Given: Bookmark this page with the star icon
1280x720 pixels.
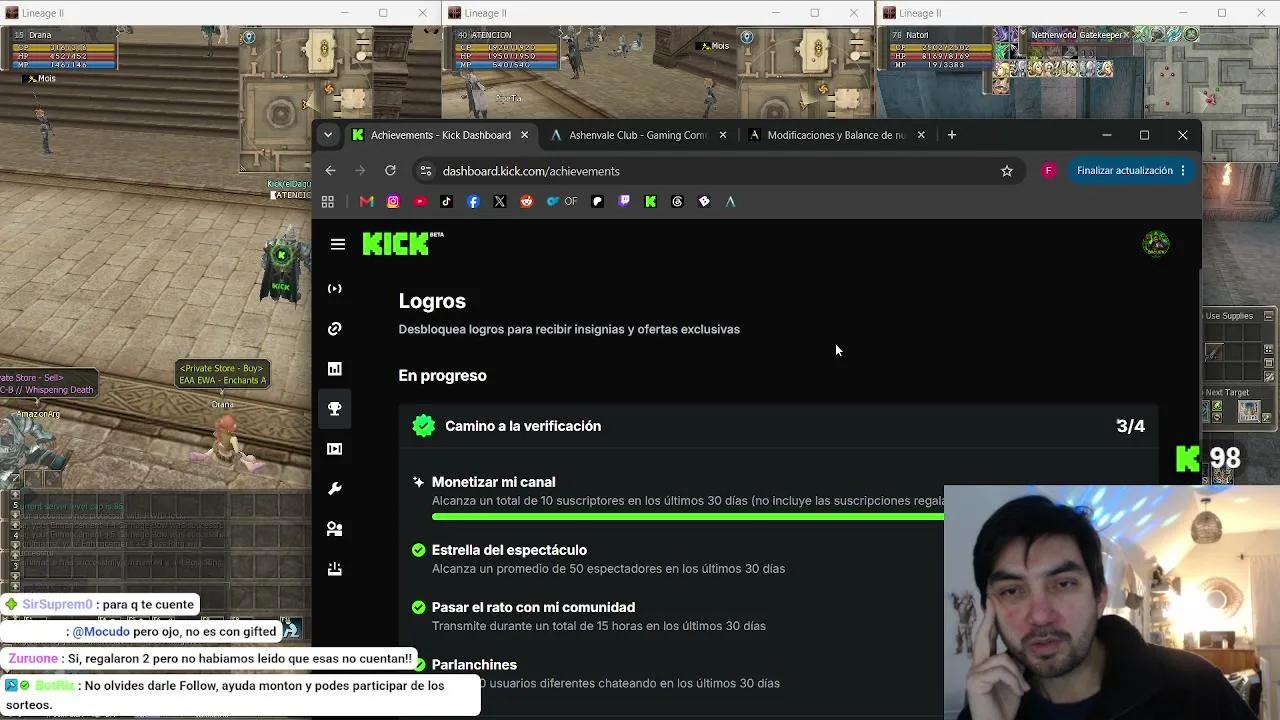Looking at the screenshot, I should 1007,171.
